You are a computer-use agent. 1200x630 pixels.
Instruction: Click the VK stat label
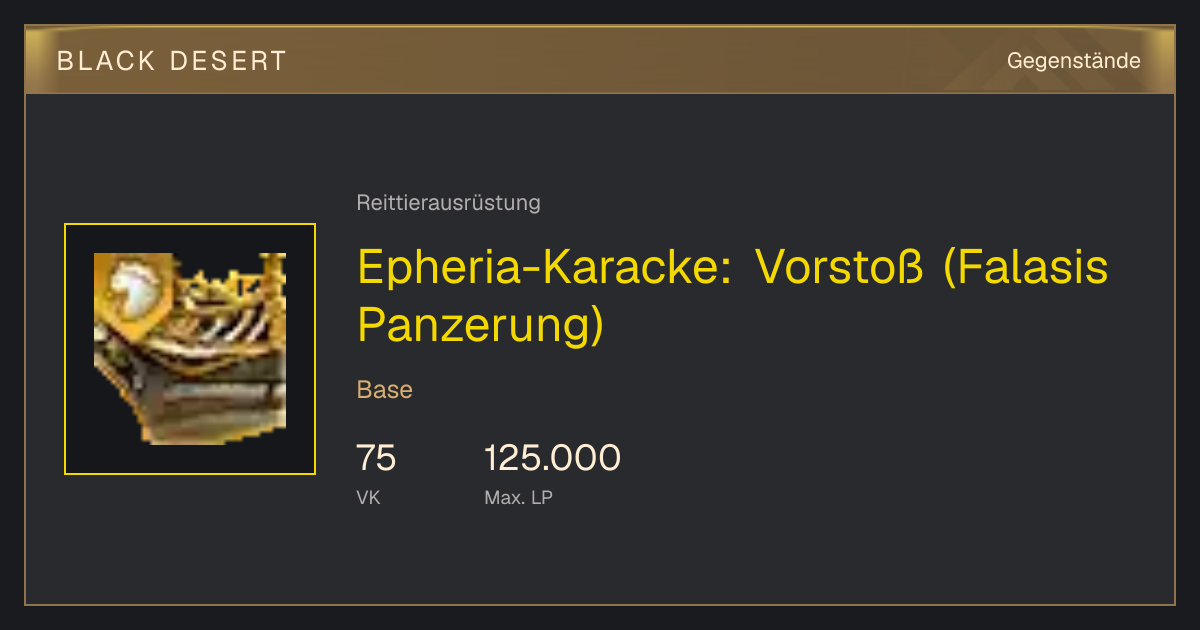click(368, 497)
